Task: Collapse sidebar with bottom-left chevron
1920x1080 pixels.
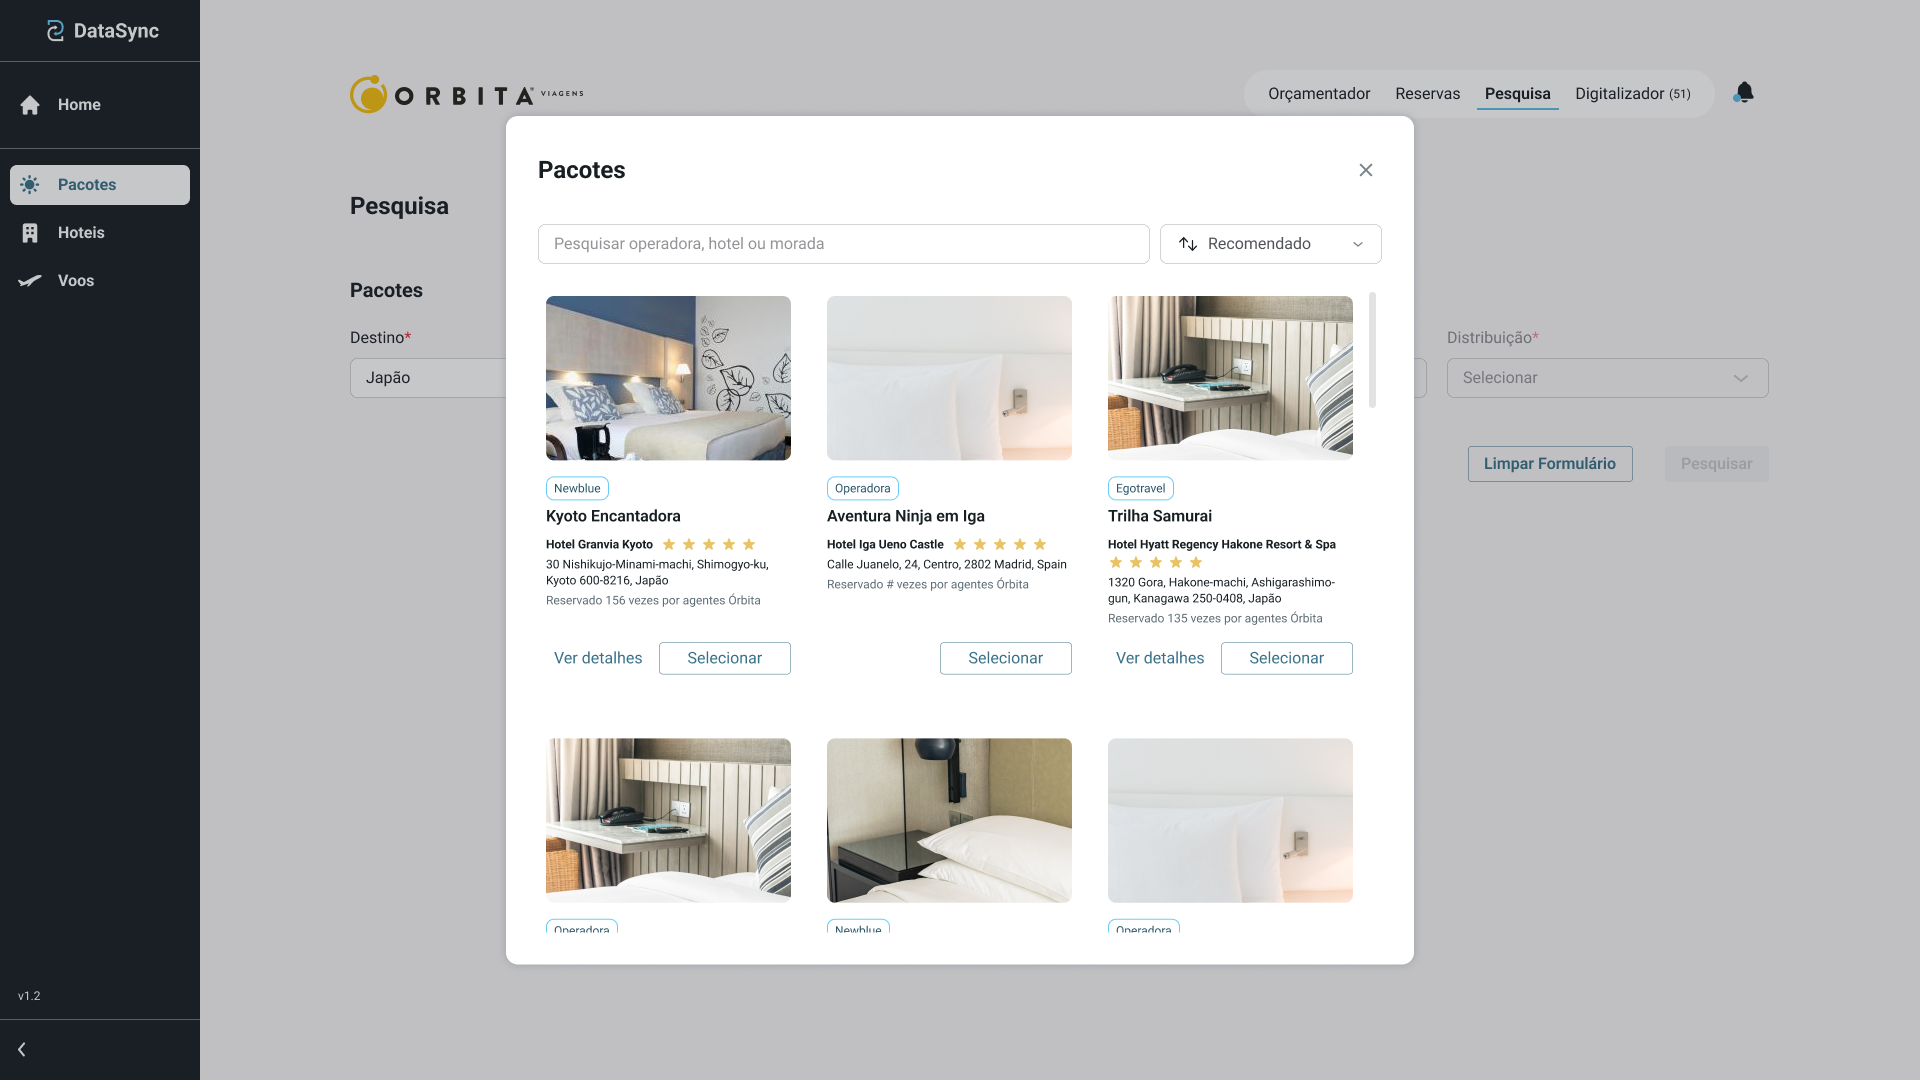Action: (x=22, y=1049)
